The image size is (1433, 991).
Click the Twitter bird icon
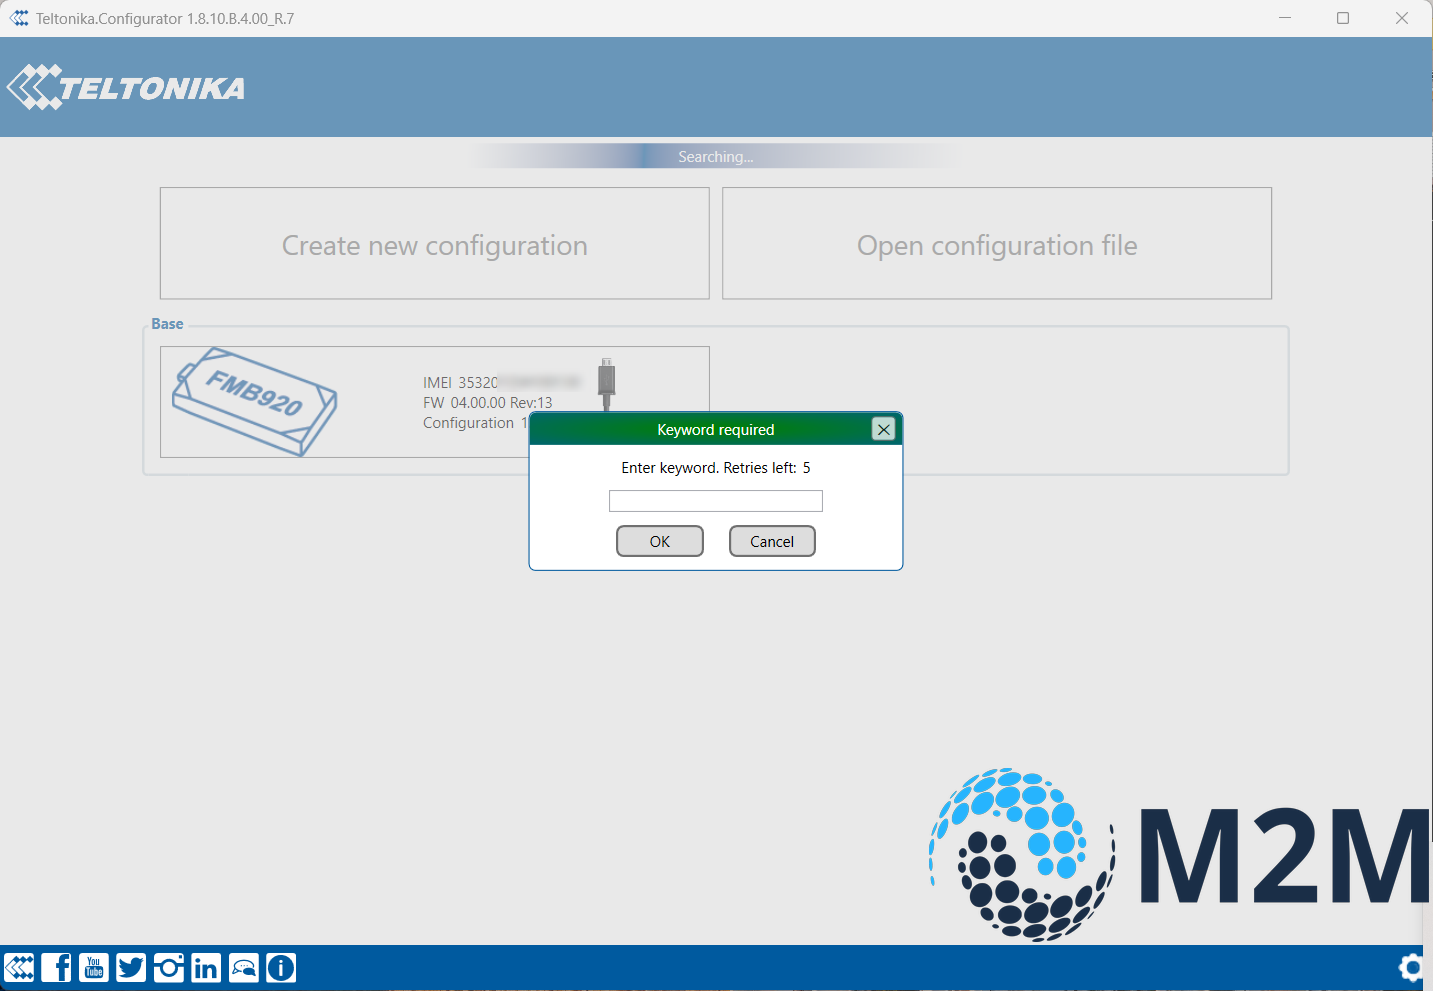click(131, 967)
